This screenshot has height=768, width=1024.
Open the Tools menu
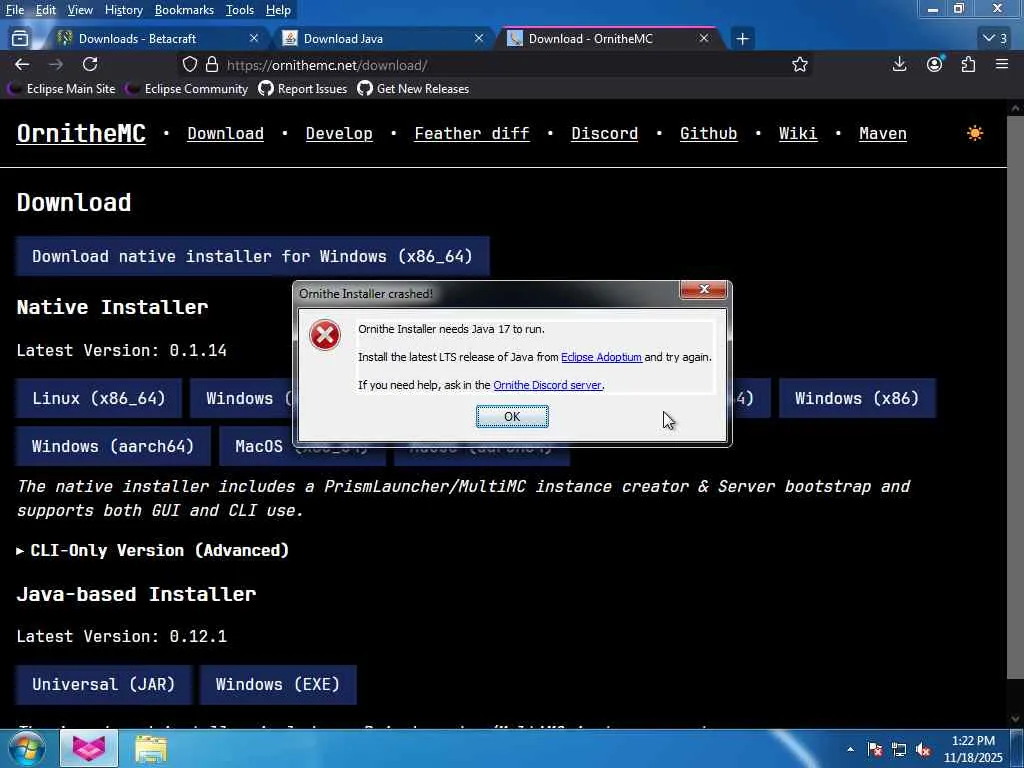click(x=240, y=10)
